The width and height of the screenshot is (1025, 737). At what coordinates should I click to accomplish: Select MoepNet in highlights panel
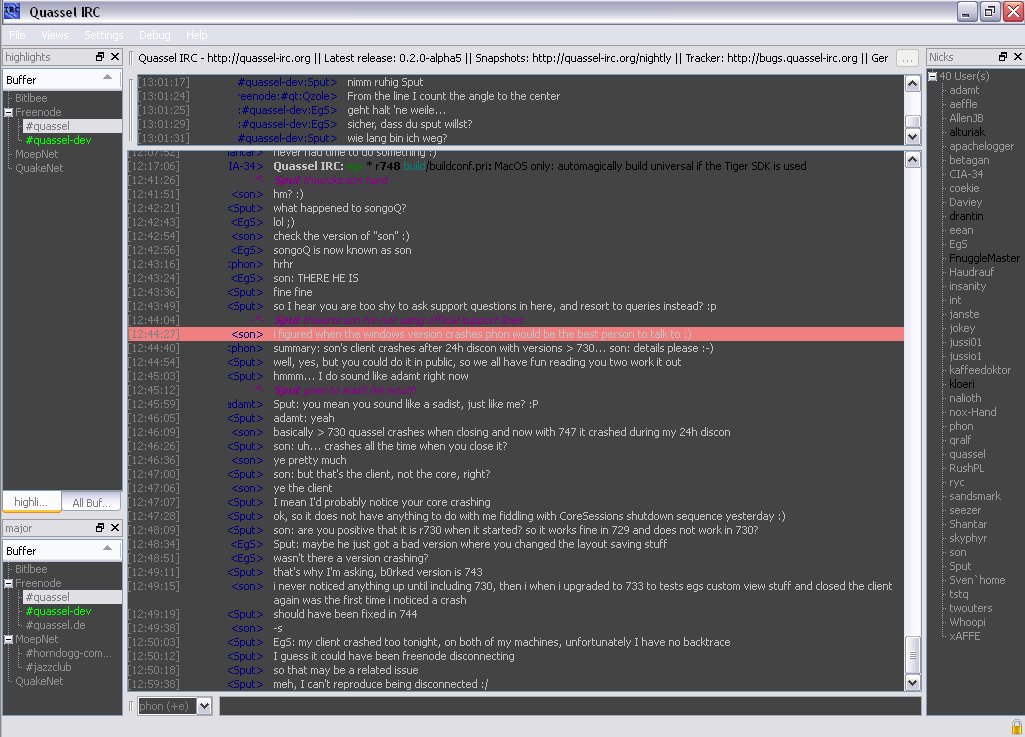click(37, 154)
